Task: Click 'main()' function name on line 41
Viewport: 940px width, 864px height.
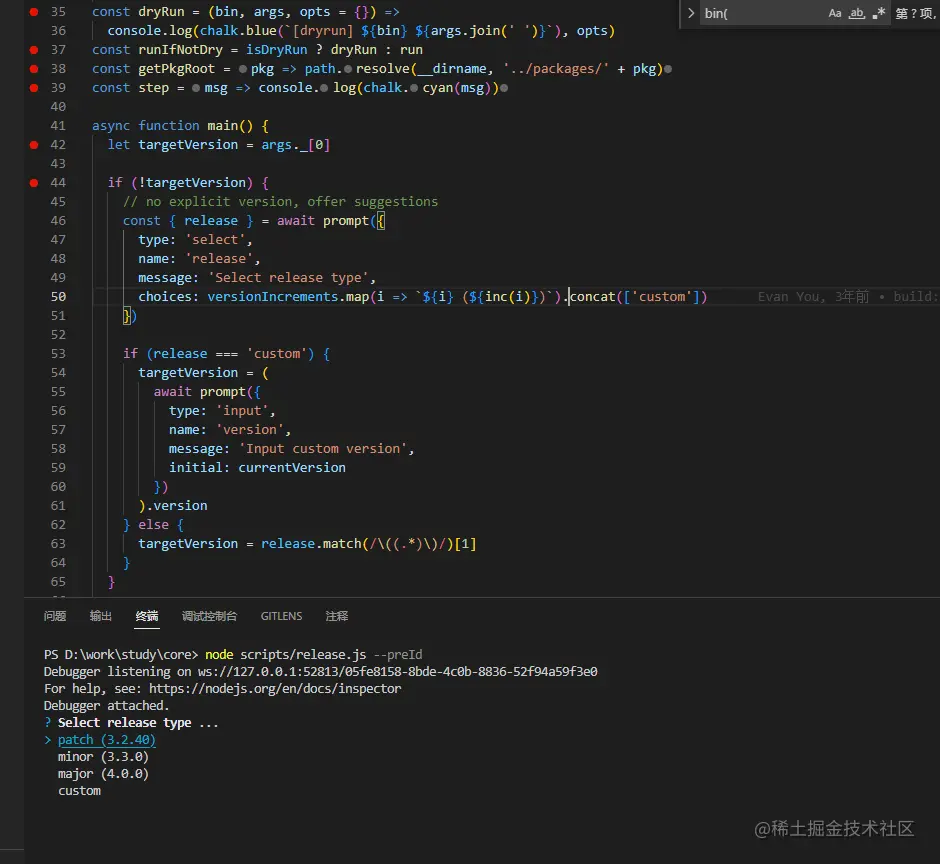Action: (230, 126)
